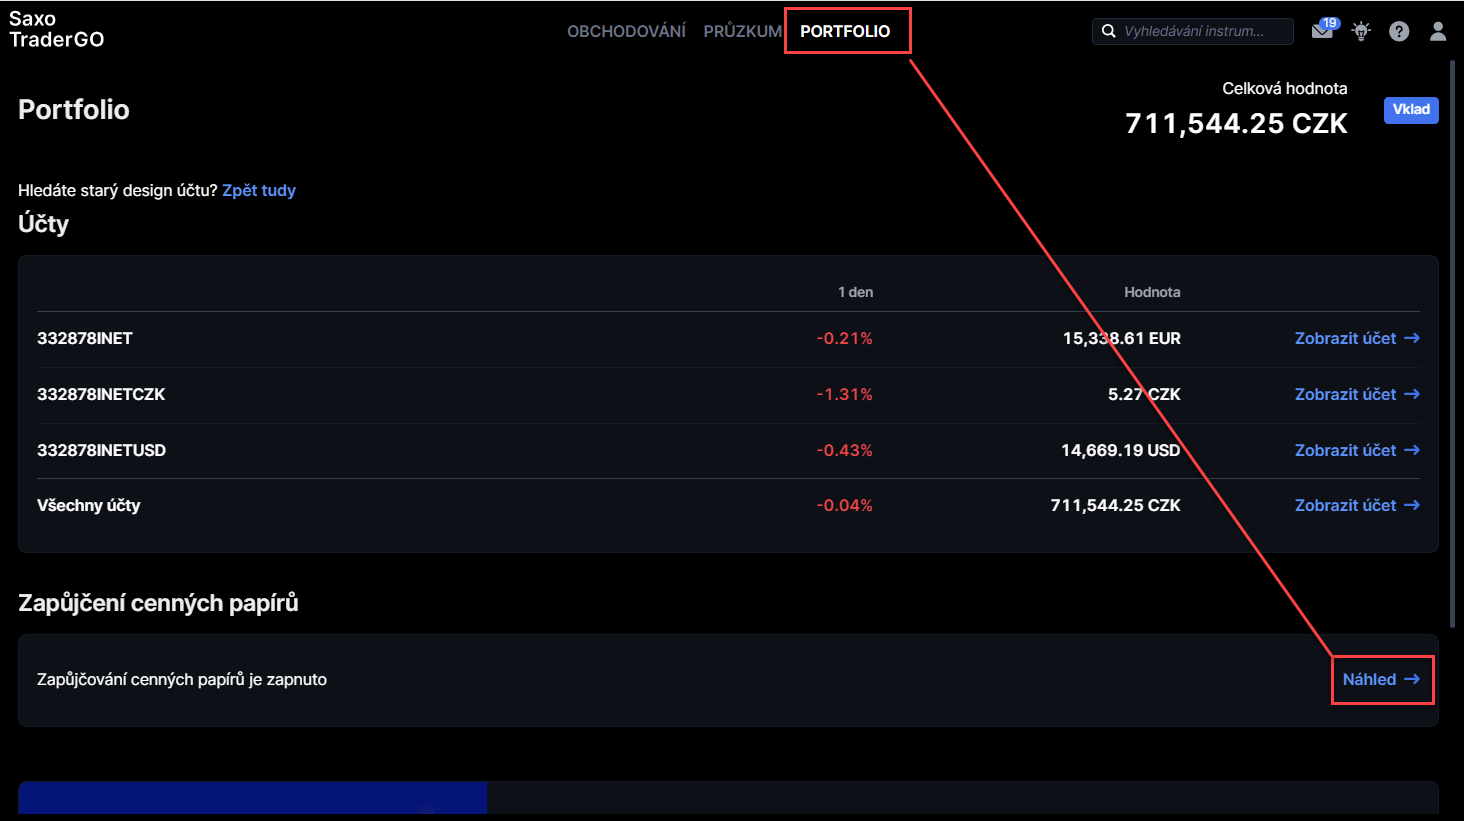
Task: Click the search magnifier icon
Action: tap(1108, 31)
